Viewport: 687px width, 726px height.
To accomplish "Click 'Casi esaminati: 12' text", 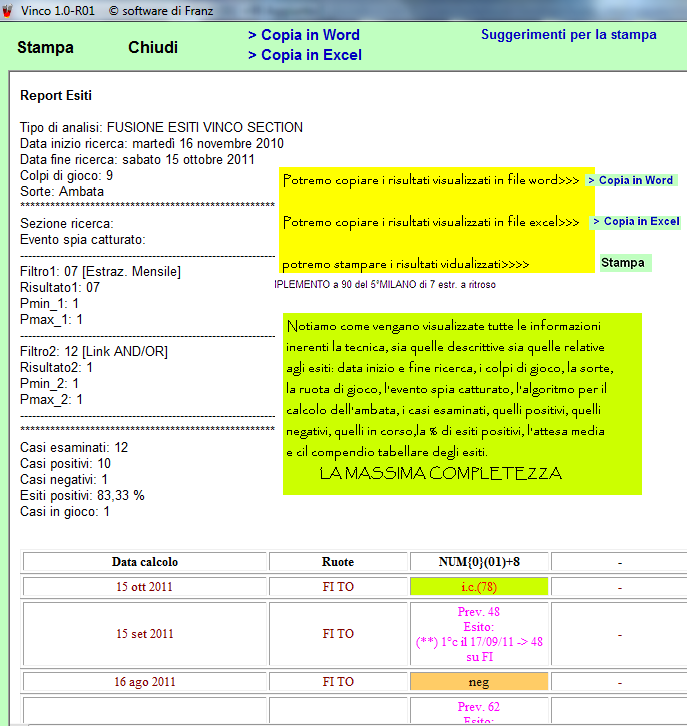I will 74,447.
